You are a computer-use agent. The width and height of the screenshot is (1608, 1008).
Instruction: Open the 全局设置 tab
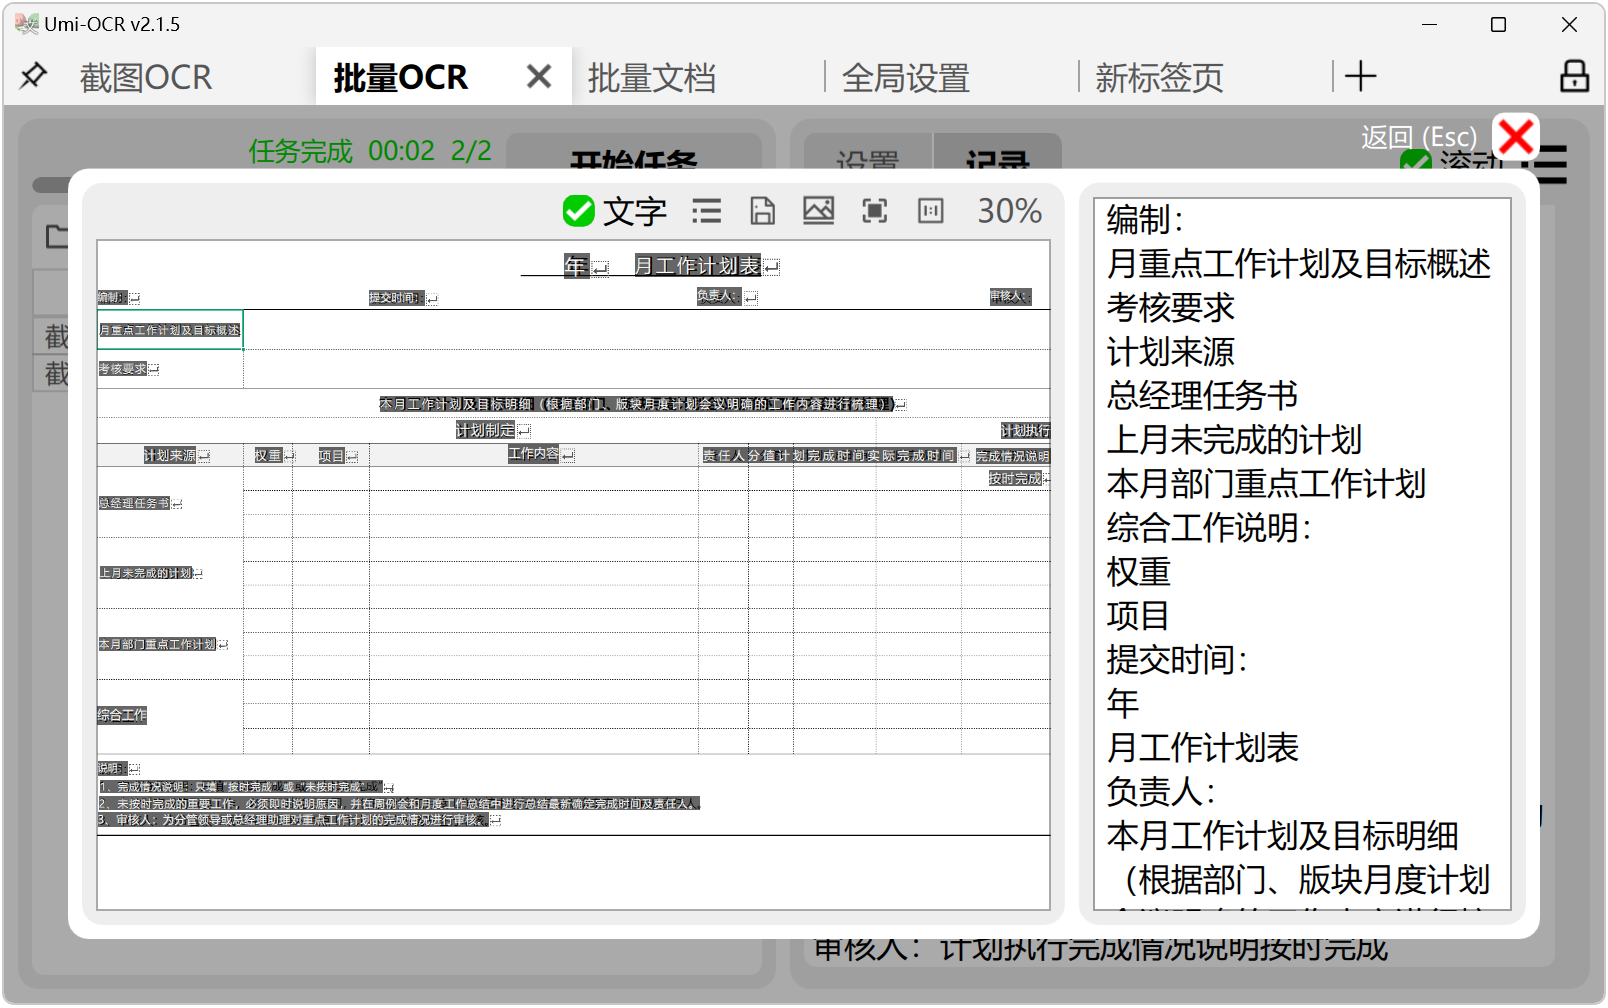(906, 77)
